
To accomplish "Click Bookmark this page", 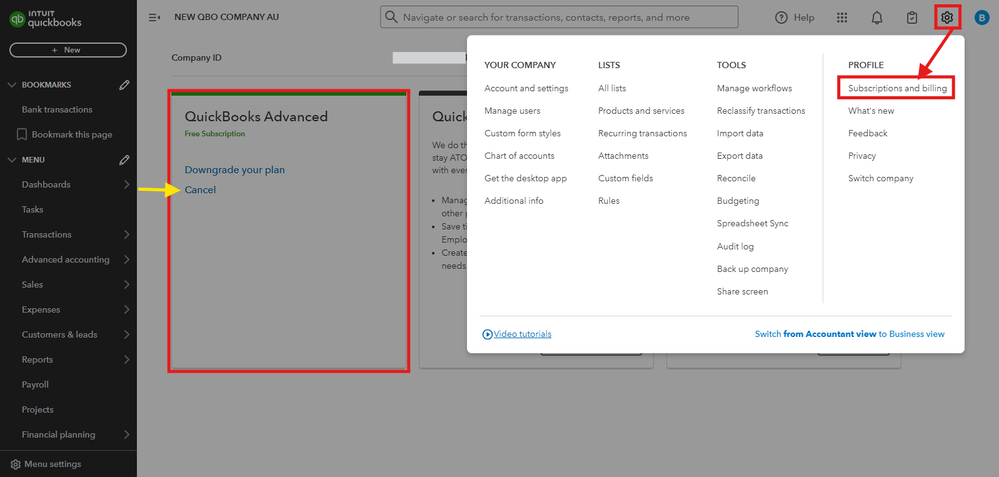I will click(x=72, y=134).
